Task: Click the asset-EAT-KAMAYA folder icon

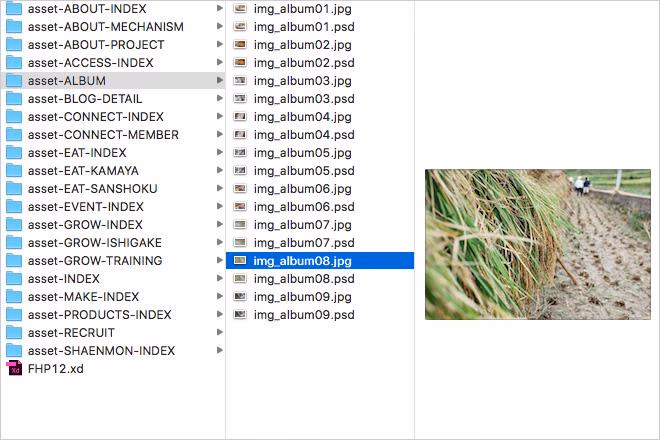Action: click(x=14, y=170)
